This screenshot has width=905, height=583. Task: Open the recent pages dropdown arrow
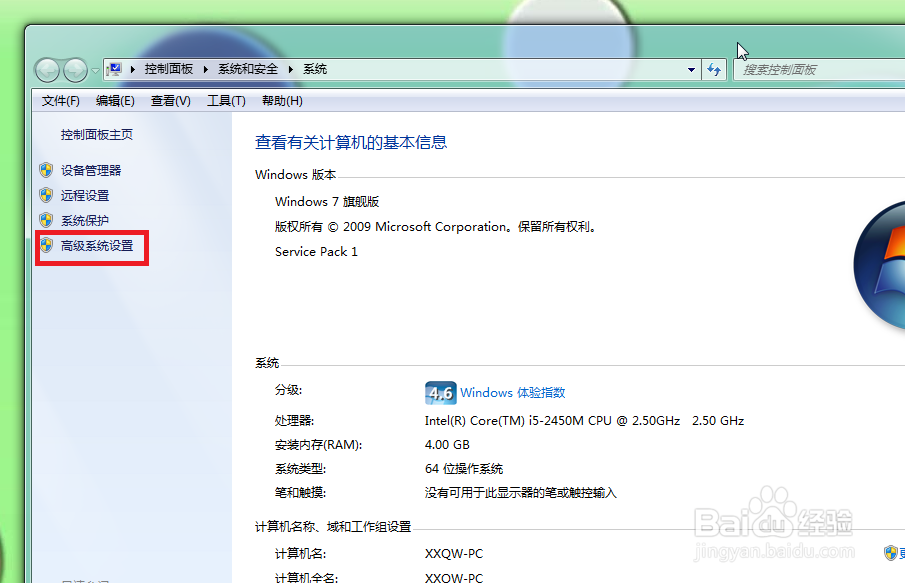click(x=95, y=70)
